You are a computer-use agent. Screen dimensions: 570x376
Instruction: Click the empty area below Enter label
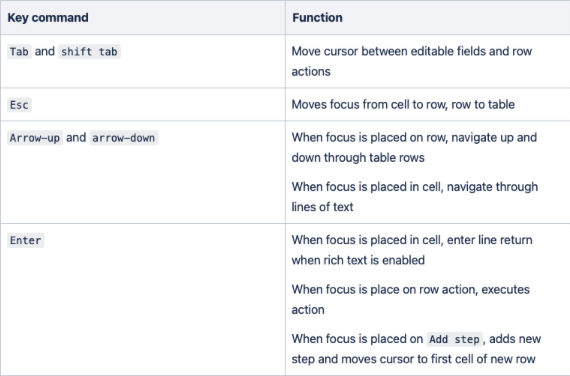click(x=142, y=313)
